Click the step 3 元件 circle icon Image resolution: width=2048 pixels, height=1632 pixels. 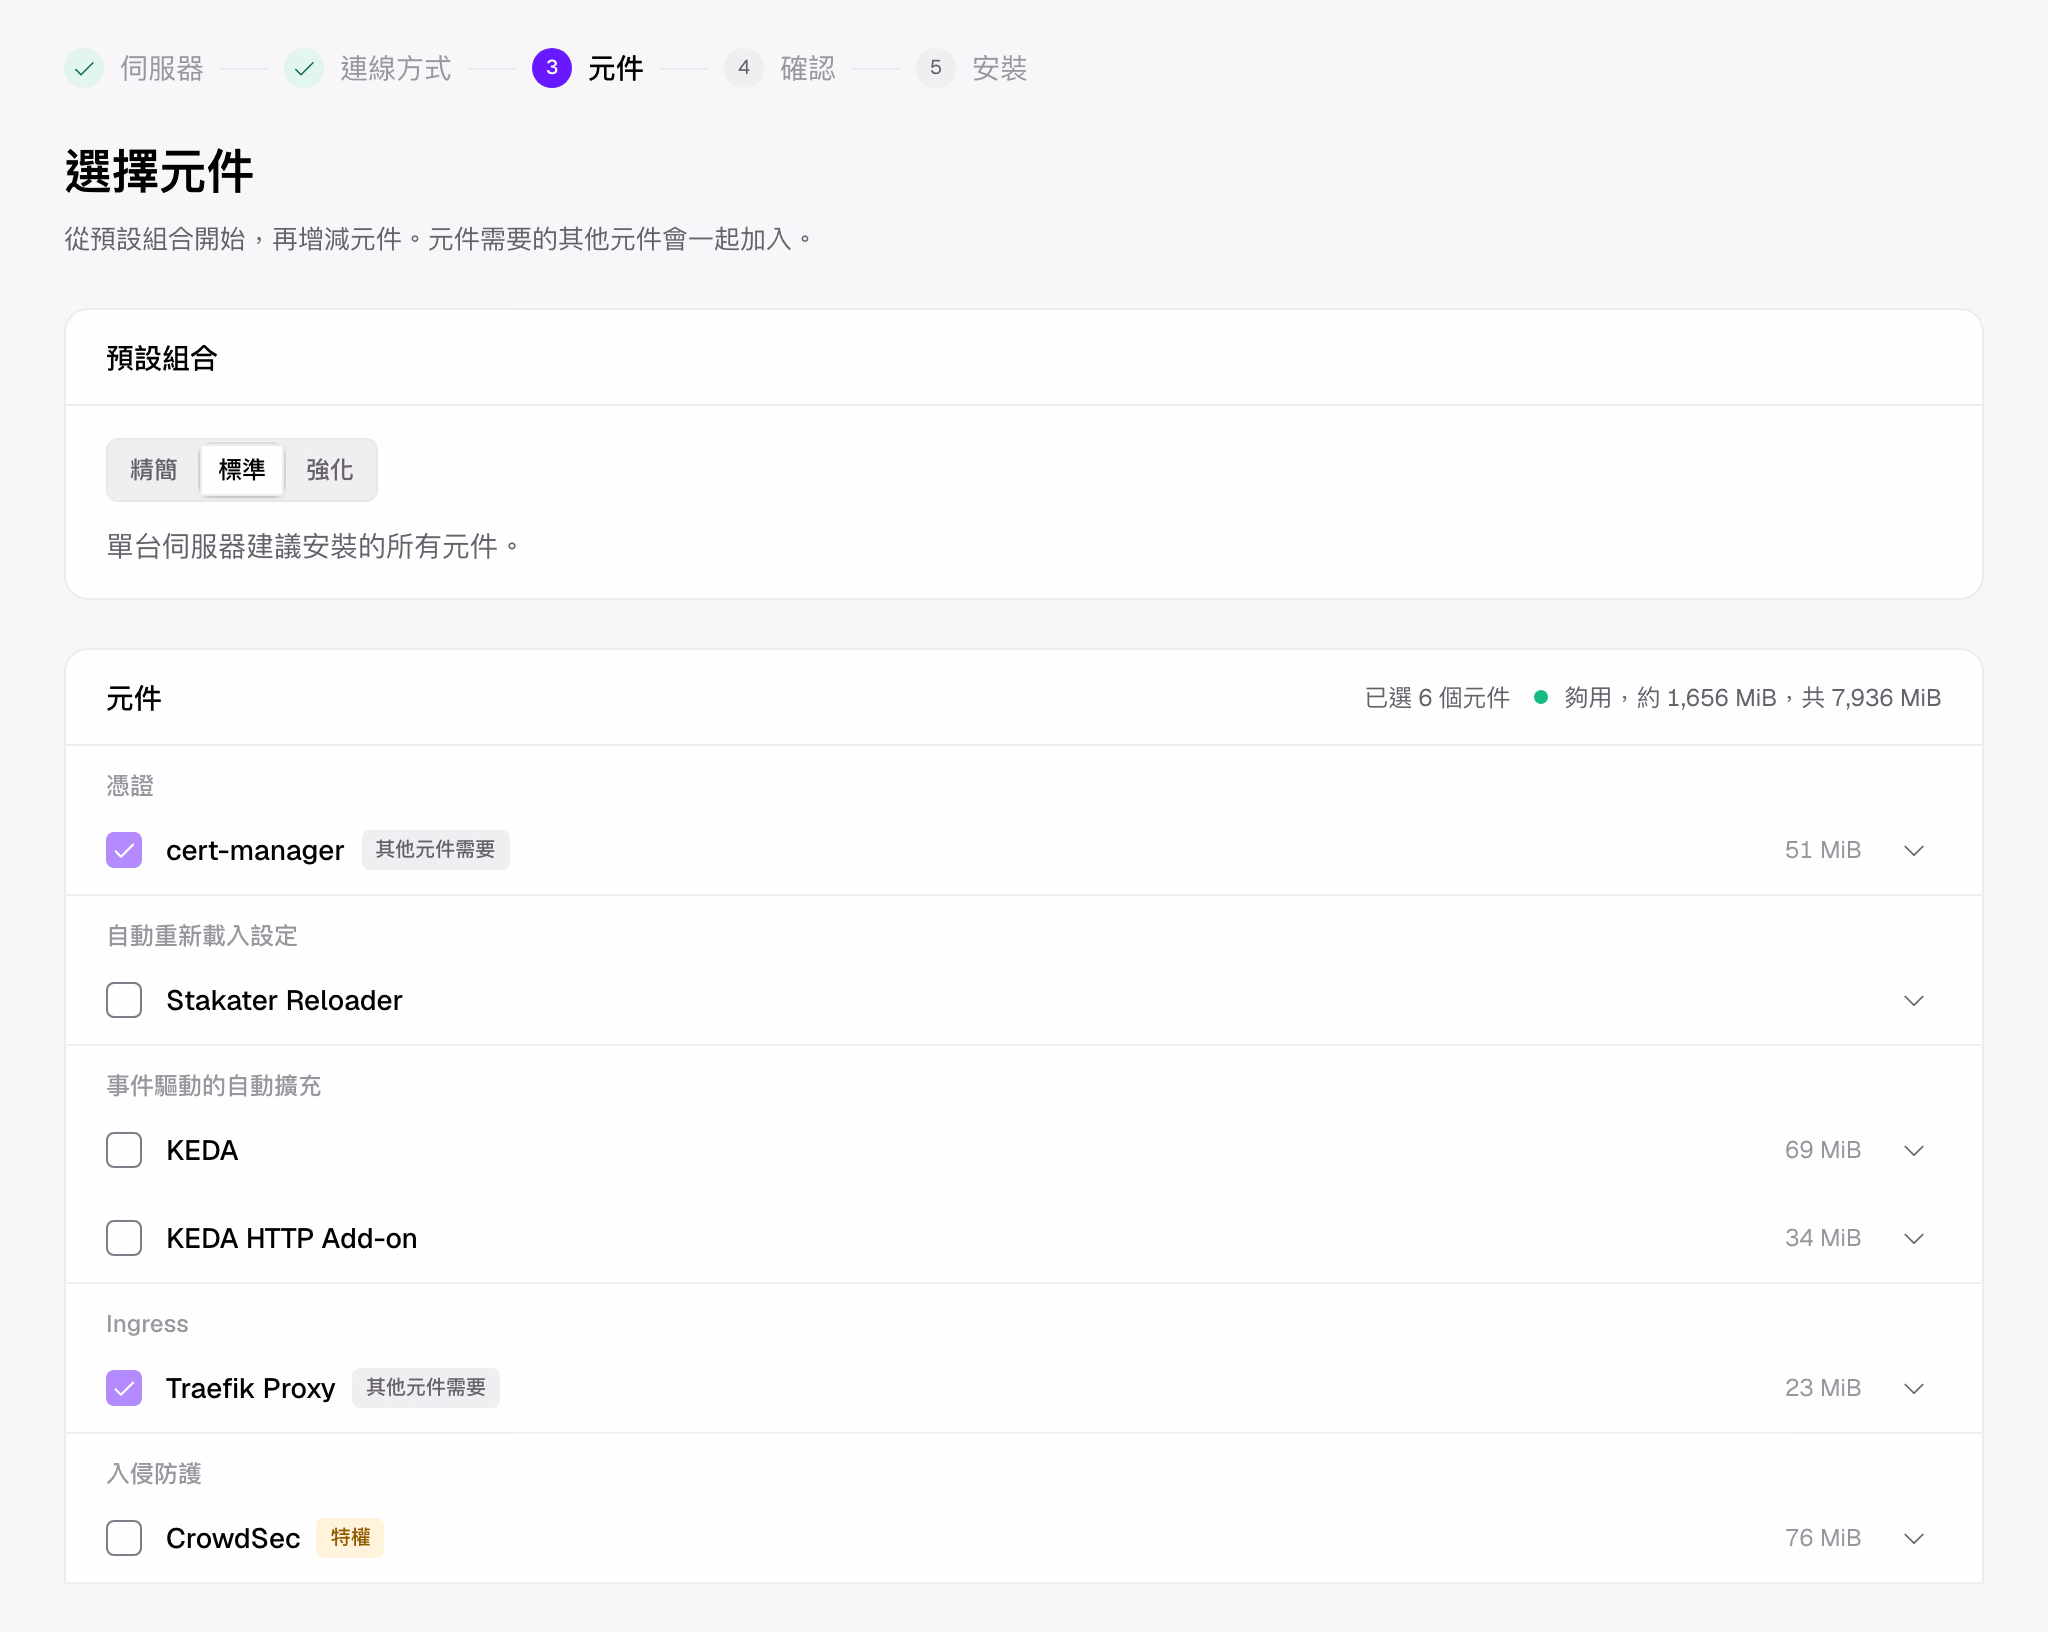click(552, 68)
